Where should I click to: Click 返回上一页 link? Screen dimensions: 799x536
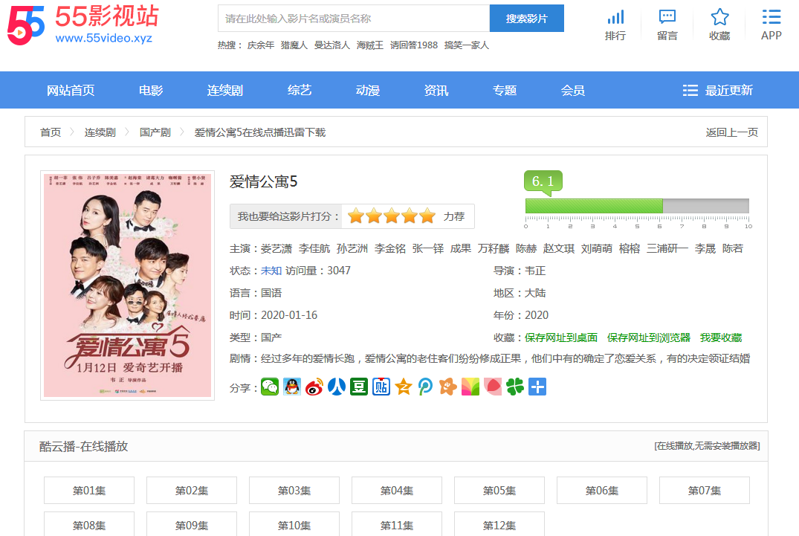coord(732,132)
